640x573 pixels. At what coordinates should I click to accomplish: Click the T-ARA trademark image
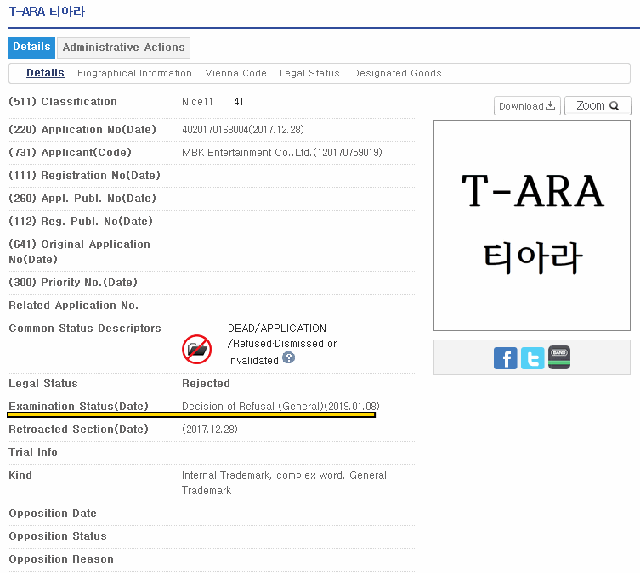click(x=532, y=225)
